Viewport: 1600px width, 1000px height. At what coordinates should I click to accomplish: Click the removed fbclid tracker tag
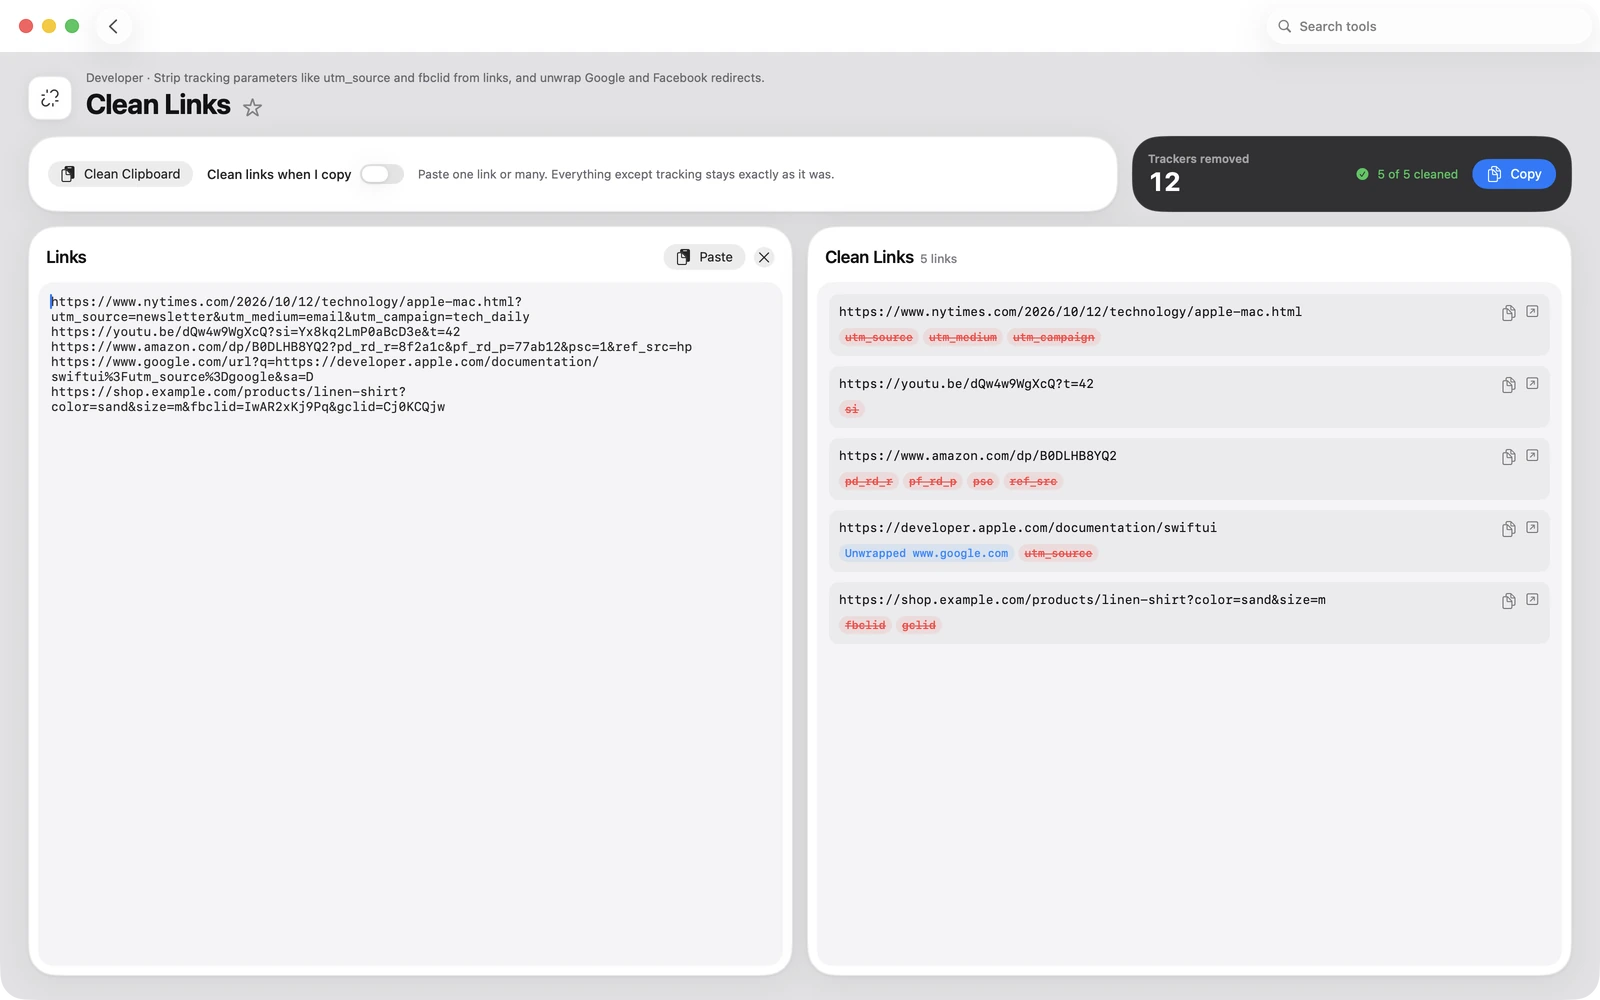click(x=866, y=626)
